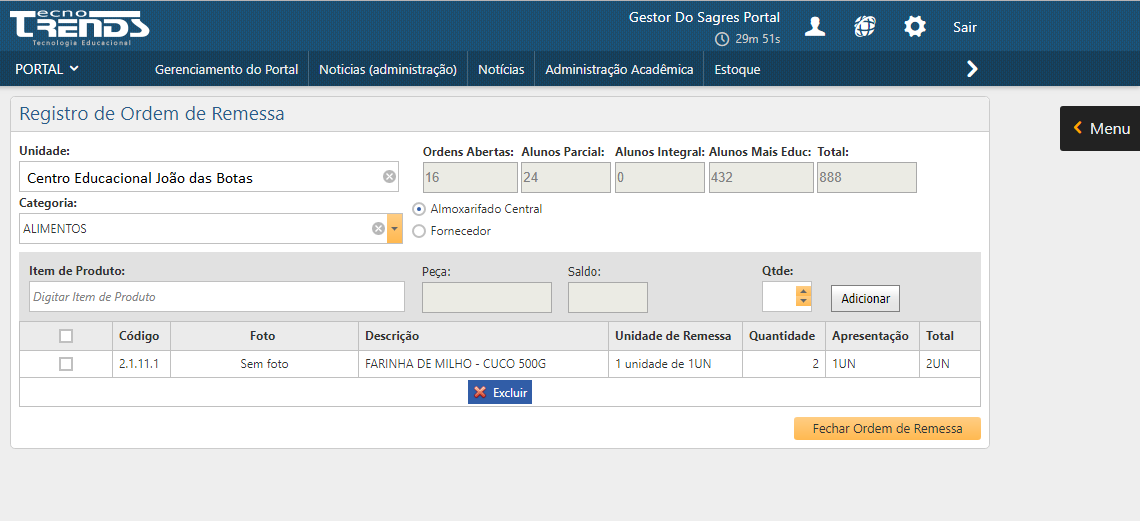Open the settings gear icon
Screen dimensions: 1140x521
915,27
